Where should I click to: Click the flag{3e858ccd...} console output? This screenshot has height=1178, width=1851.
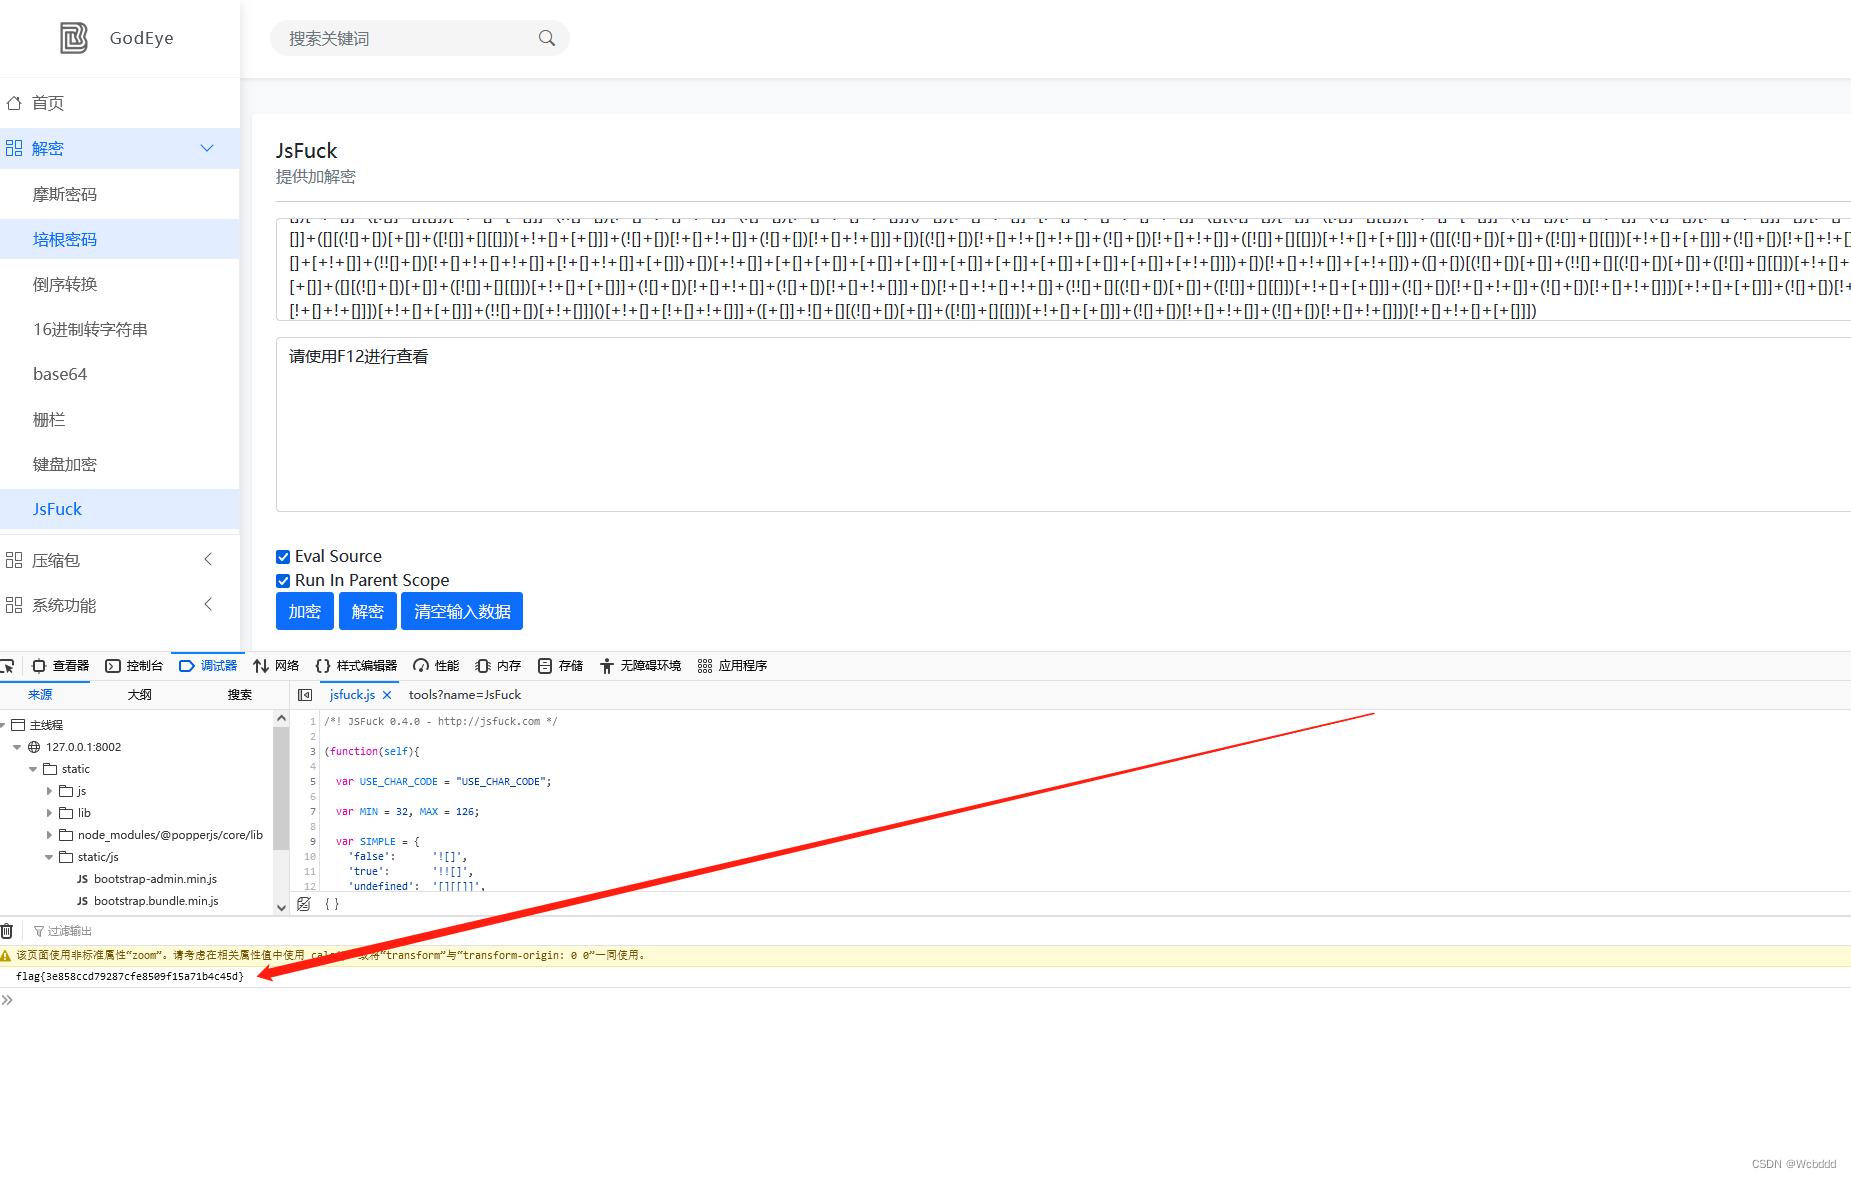130,976
